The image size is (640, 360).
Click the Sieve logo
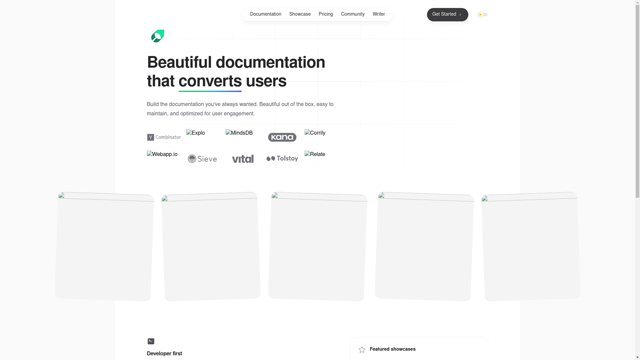202,159
